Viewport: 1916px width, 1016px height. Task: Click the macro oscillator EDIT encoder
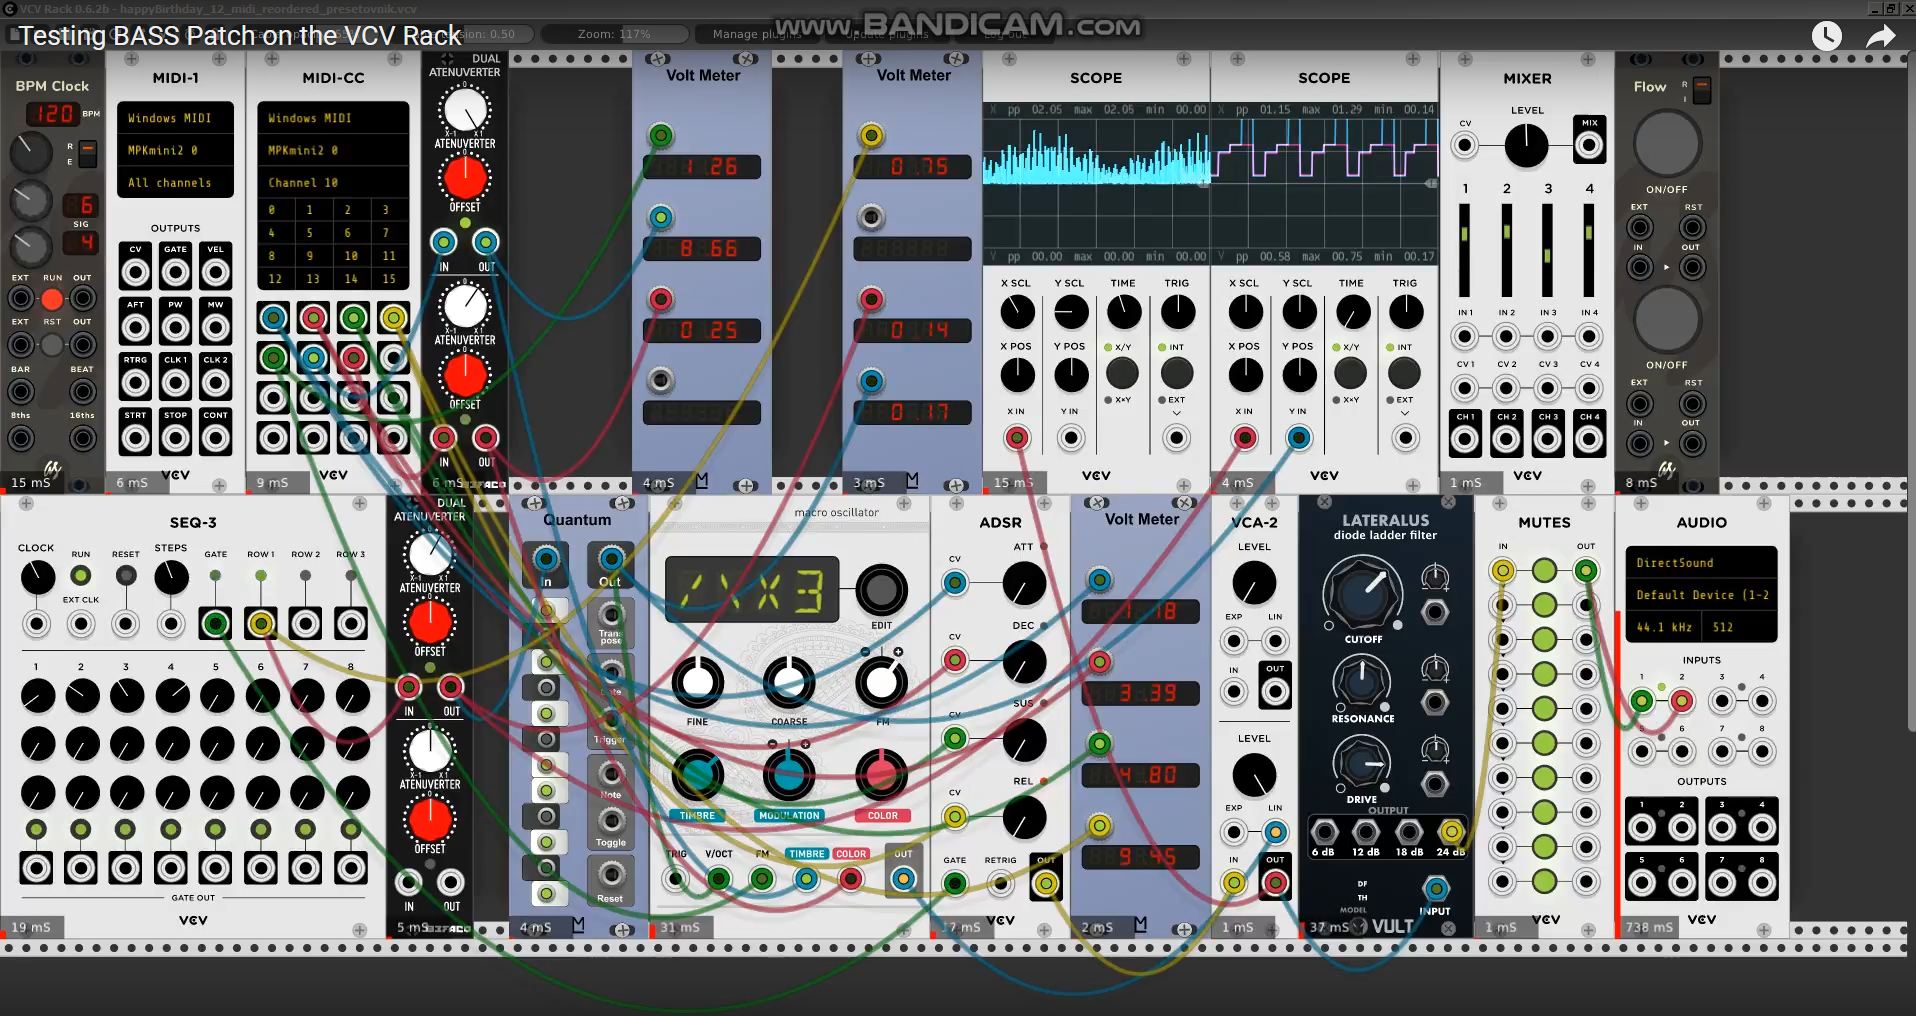(x=881, y=590)
